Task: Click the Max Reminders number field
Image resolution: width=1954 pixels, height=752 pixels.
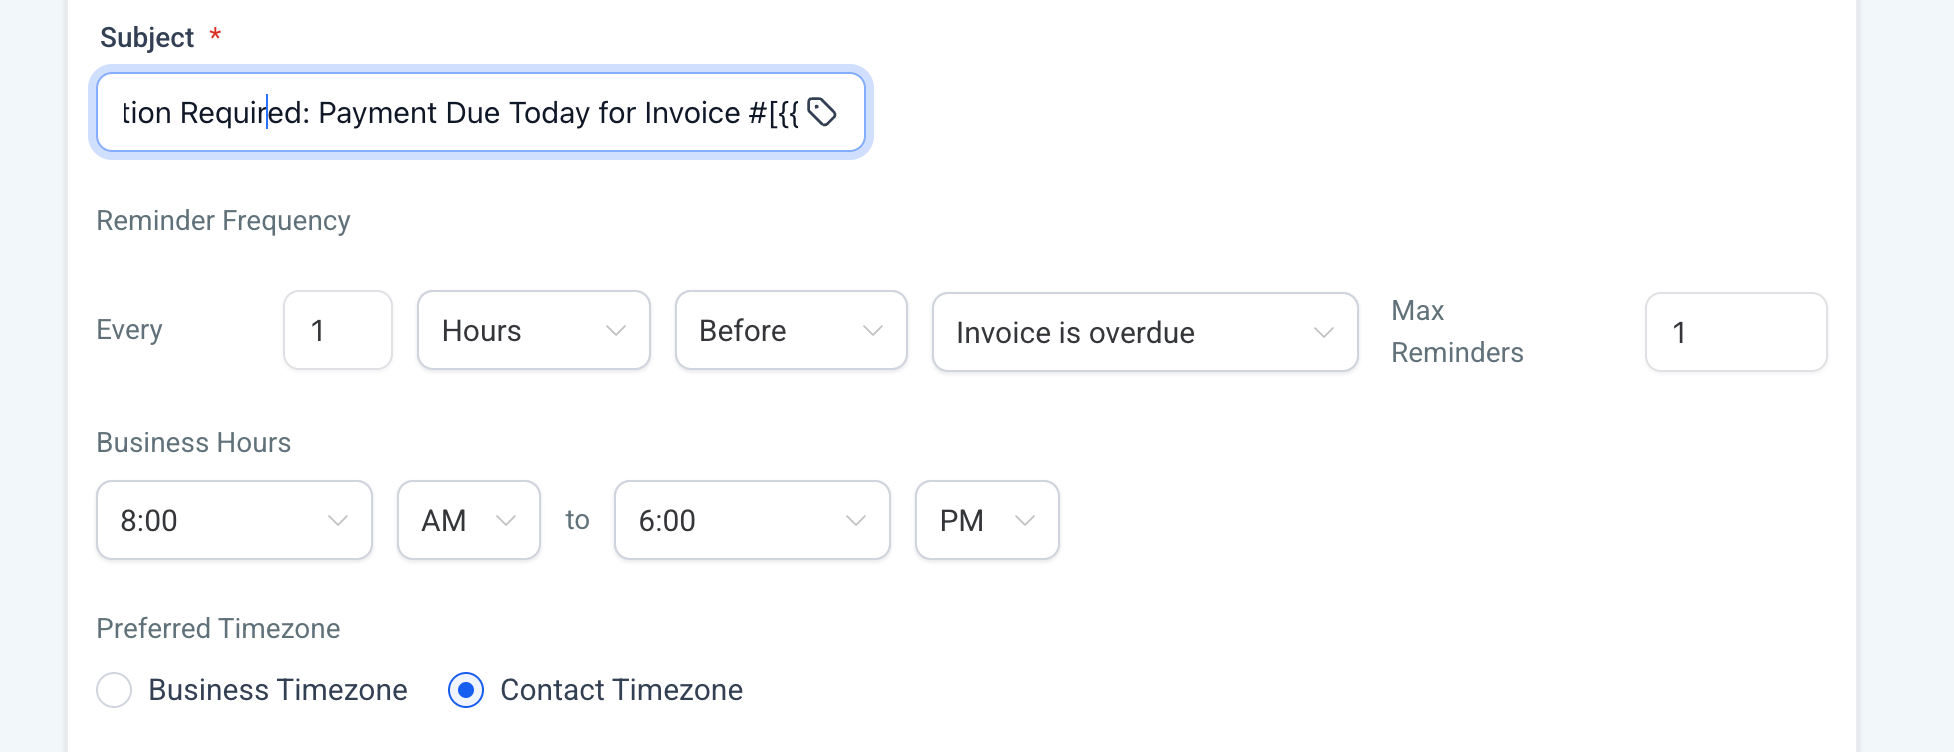Action: (x=1735, y=332)
